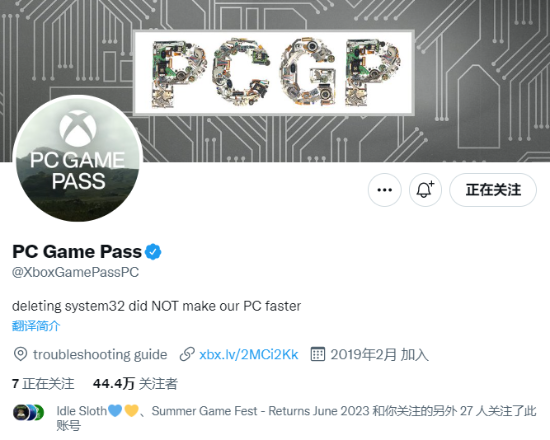This screenshot has width=550, height=440.
Task: View the PCGP banner header image
Action: click(x=275, y=81)
